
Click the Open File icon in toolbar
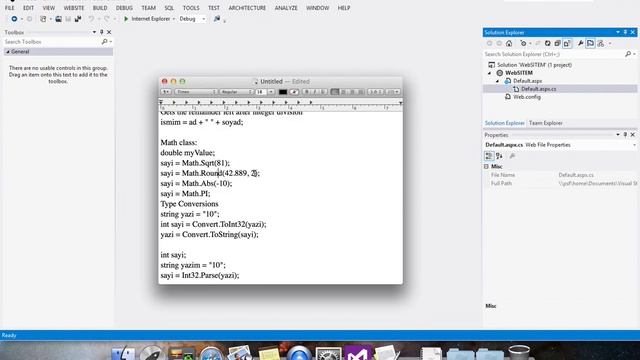coord(58,19)
